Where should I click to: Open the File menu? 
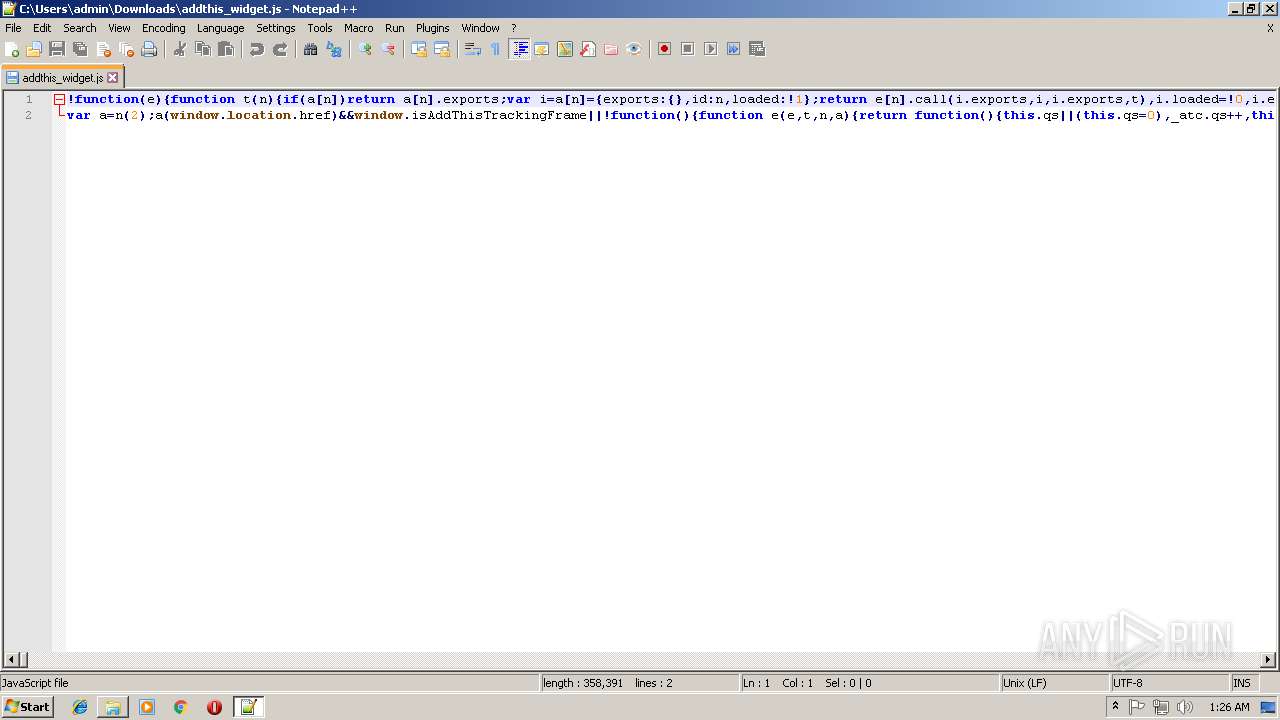[13, 28]
